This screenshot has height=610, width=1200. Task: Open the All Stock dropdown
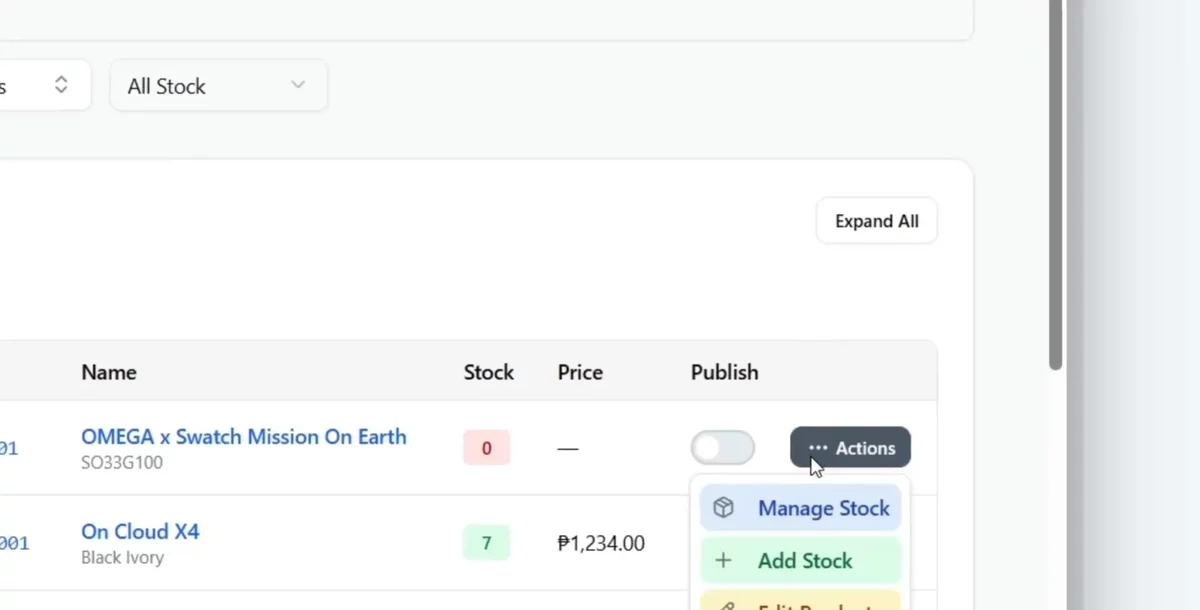tap(218, 86)
